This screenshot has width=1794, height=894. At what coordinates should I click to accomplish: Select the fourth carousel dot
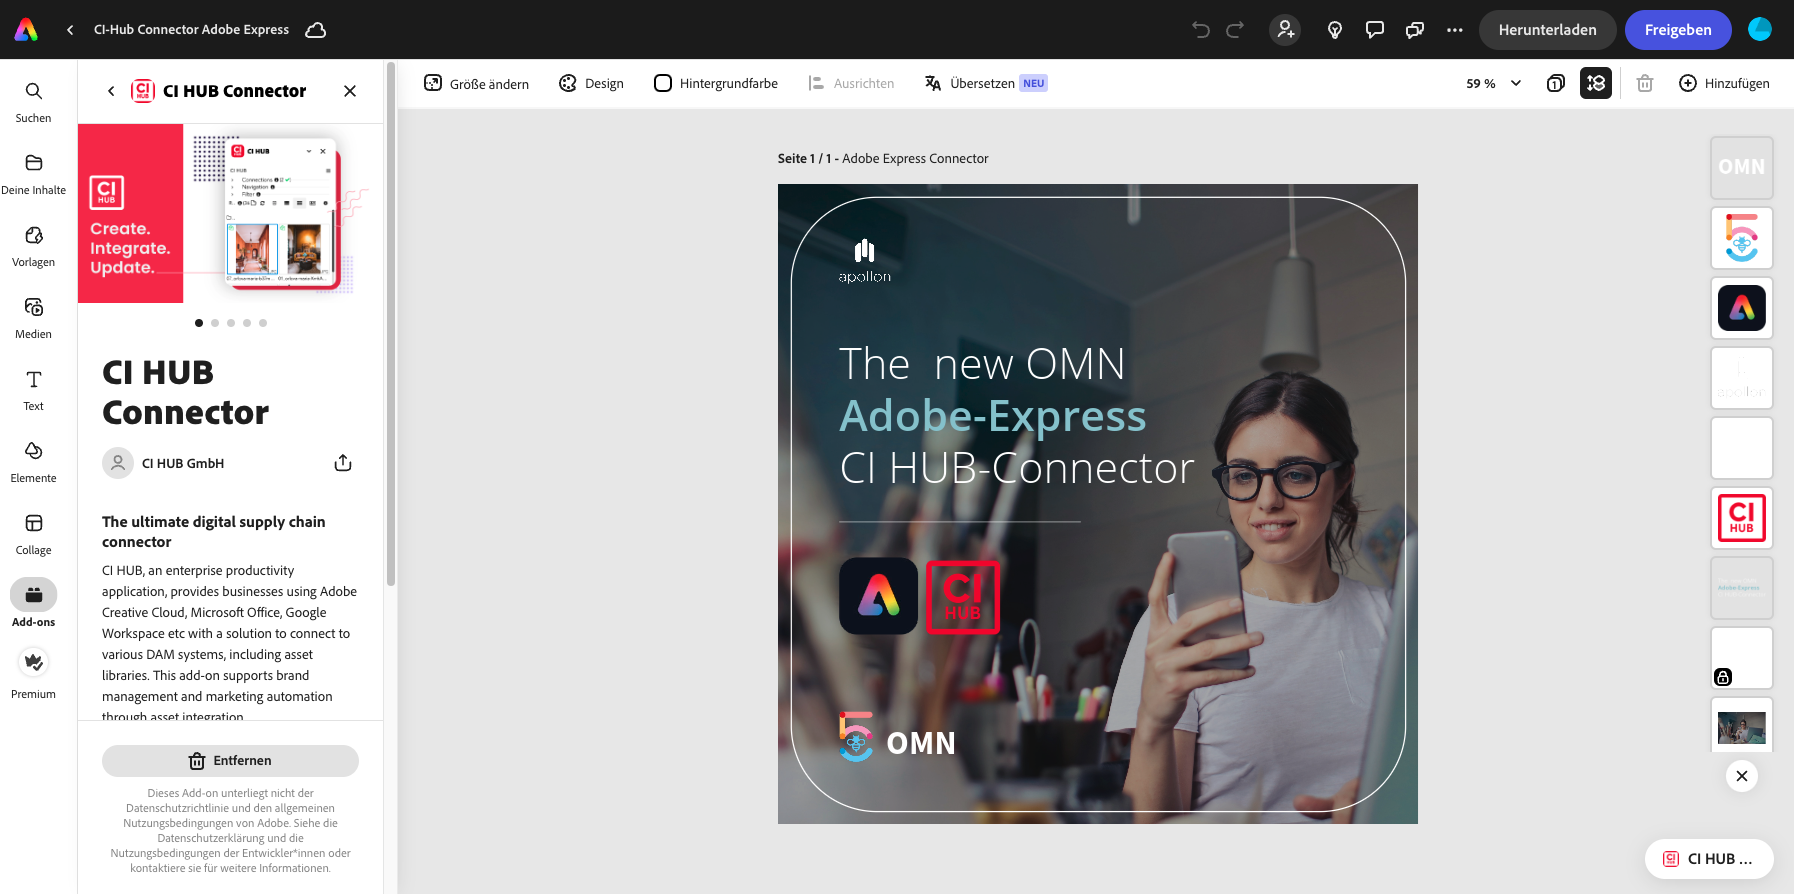[247, 323]
